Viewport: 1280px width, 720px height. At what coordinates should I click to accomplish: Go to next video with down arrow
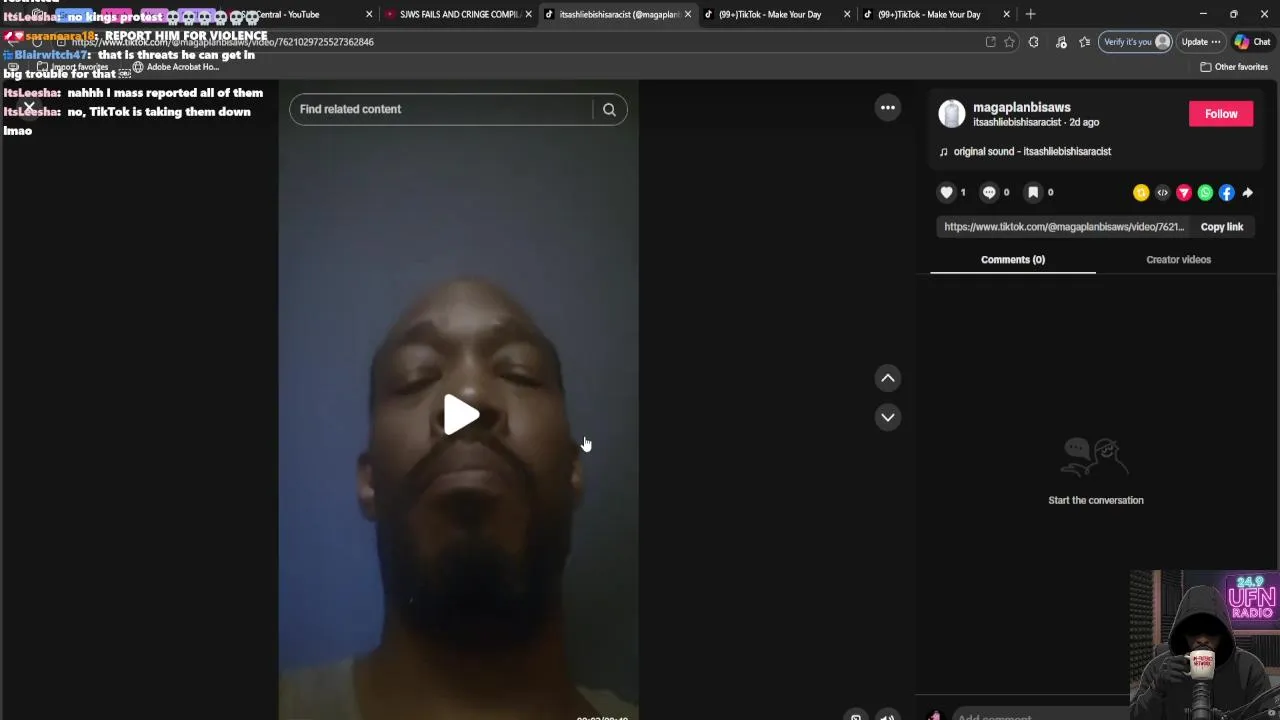[887, 417]
